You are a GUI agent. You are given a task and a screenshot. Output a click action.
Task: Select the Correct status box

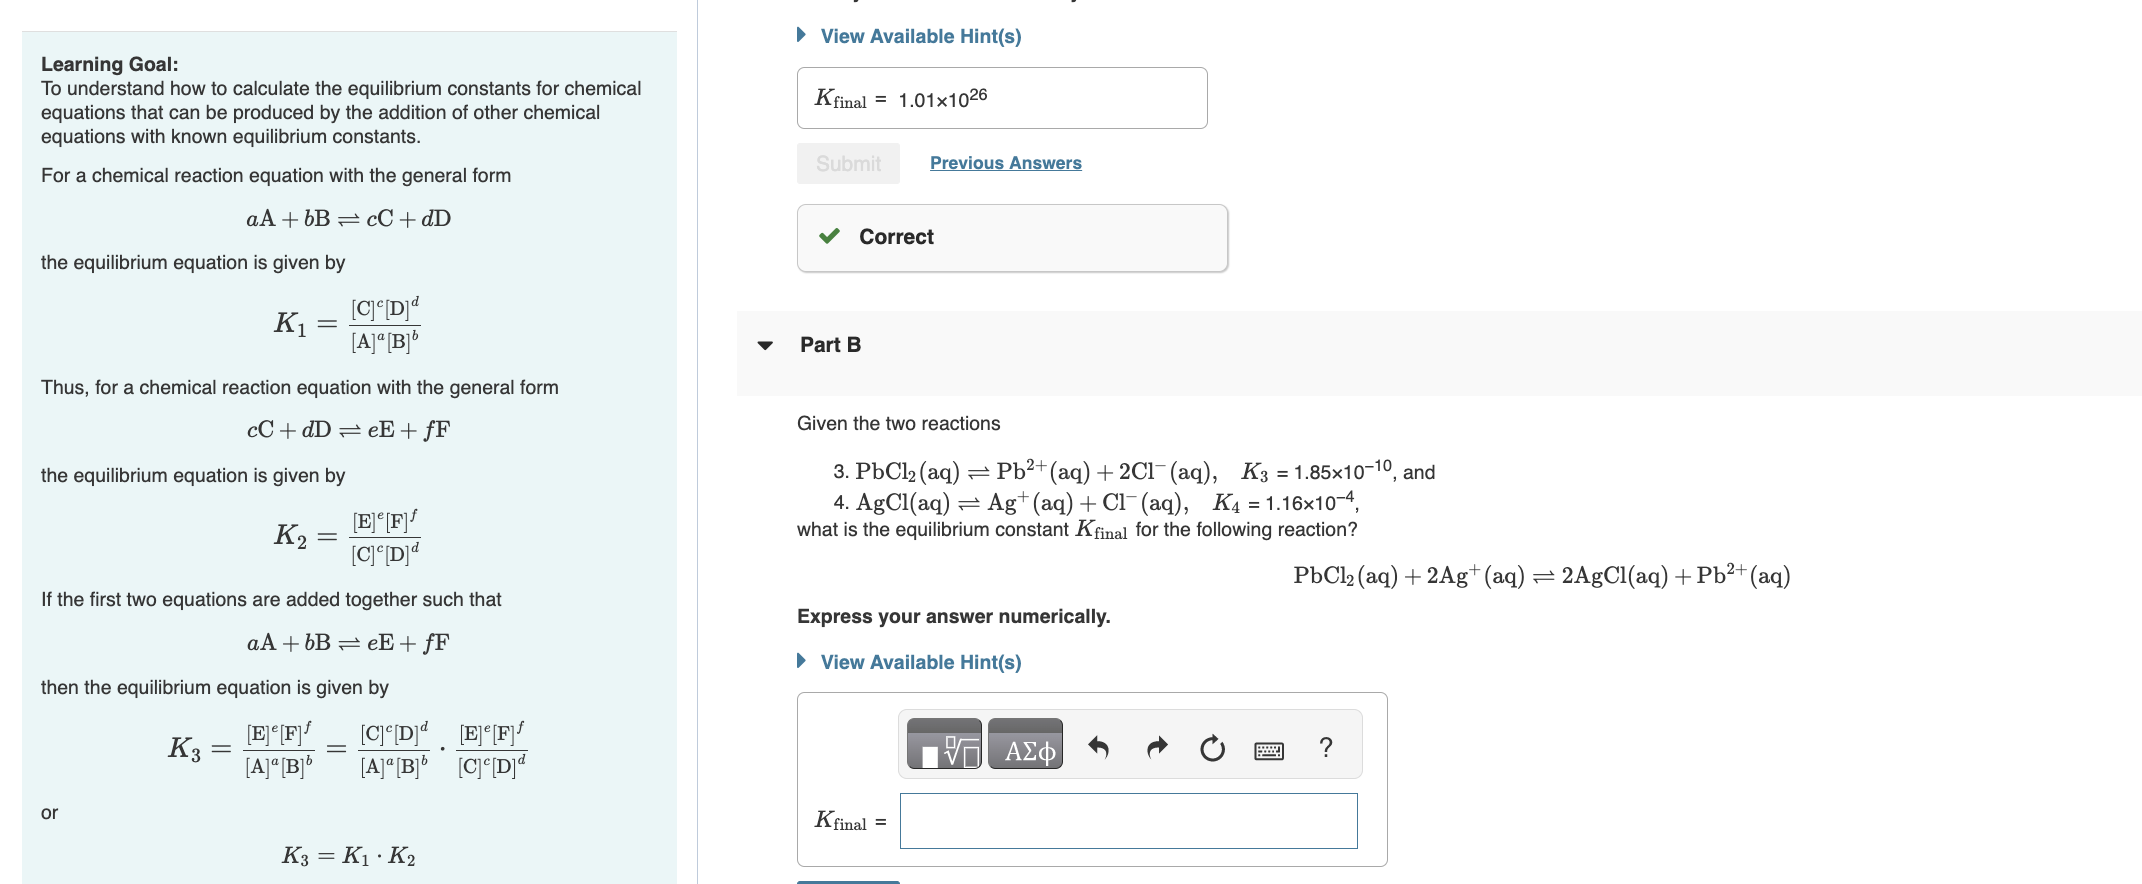coord(1011,237)
